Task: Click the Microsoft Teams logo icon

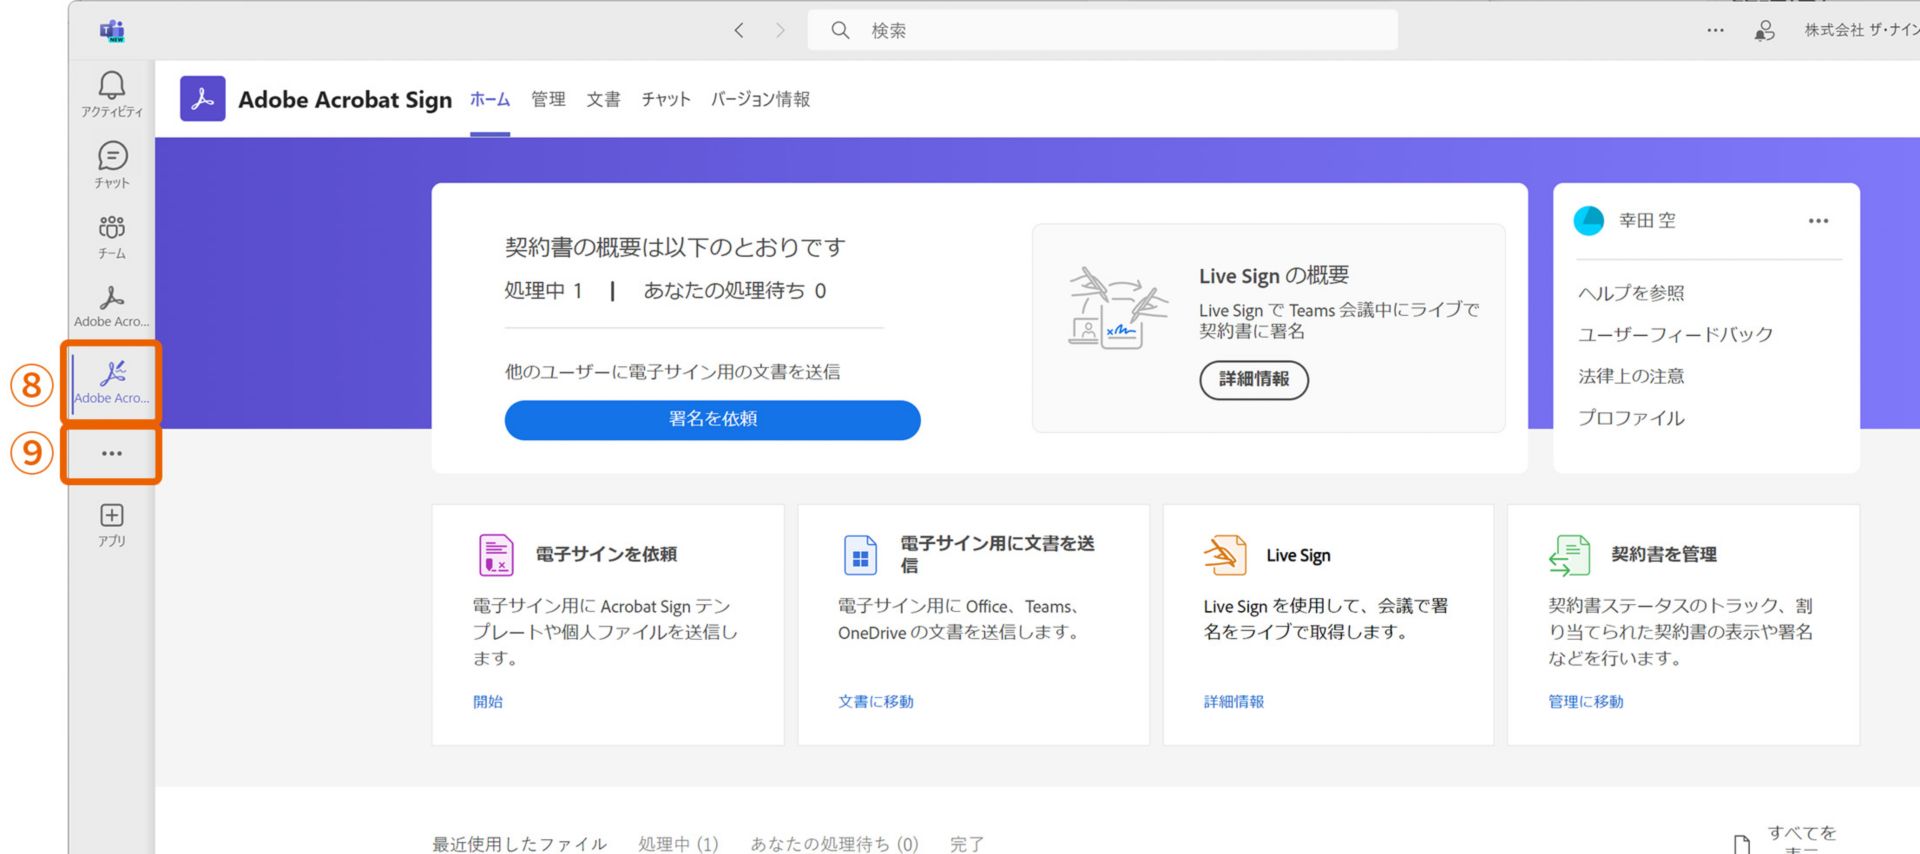Action: coord(112,31)
